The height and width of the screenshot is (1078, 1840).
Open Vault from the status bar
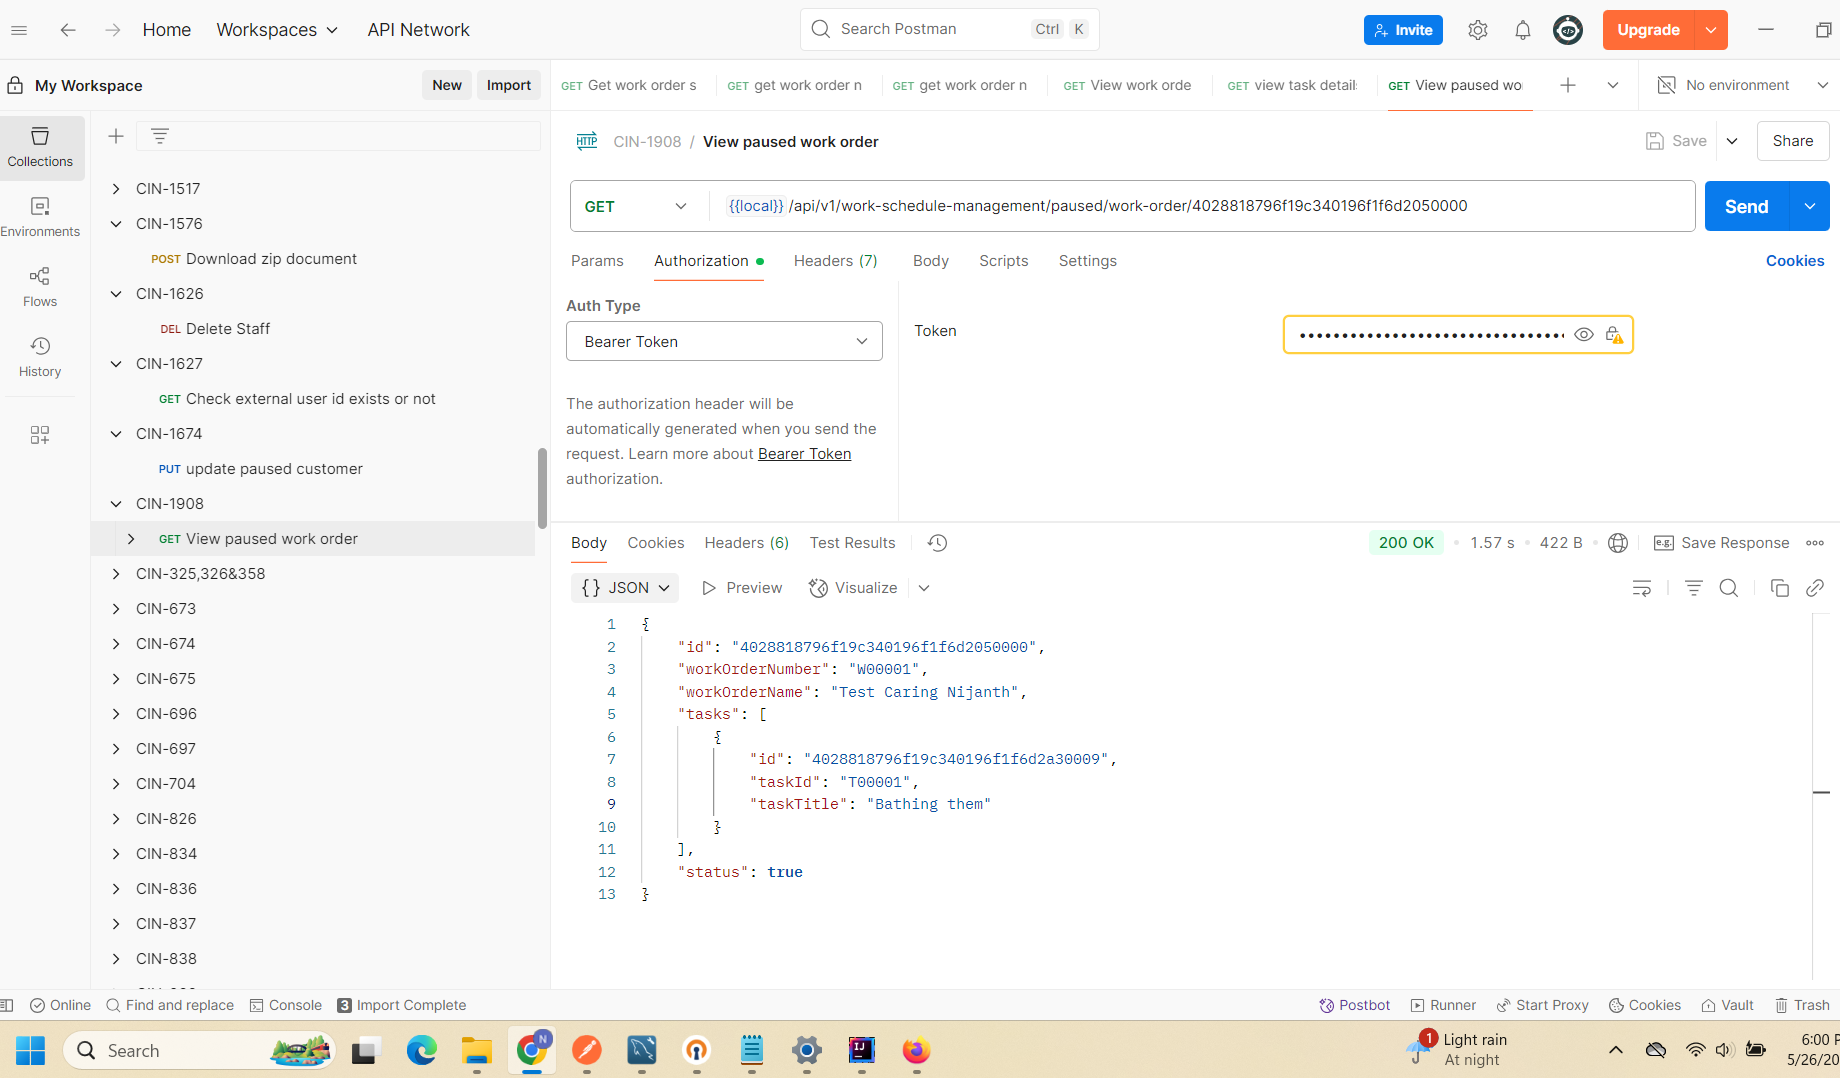pyautogui.click(x=1727, y=1005)
